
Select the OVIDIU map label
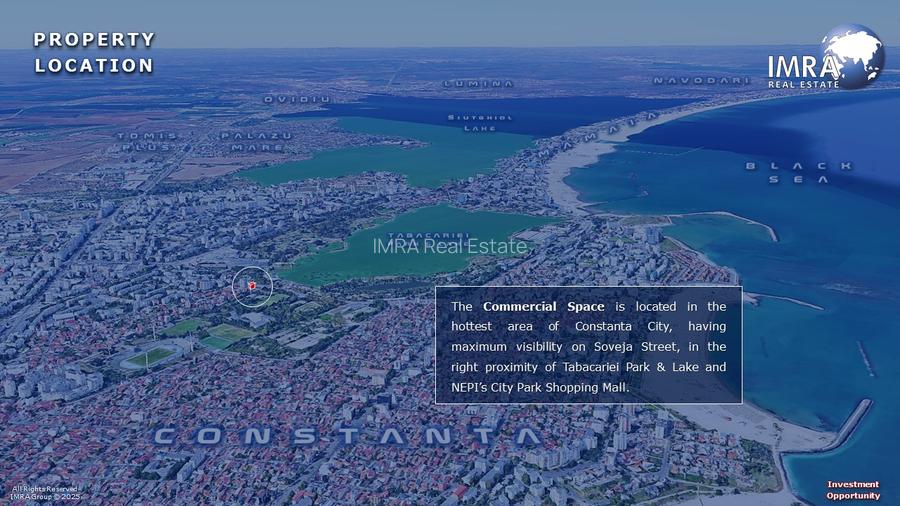[297, 99]
